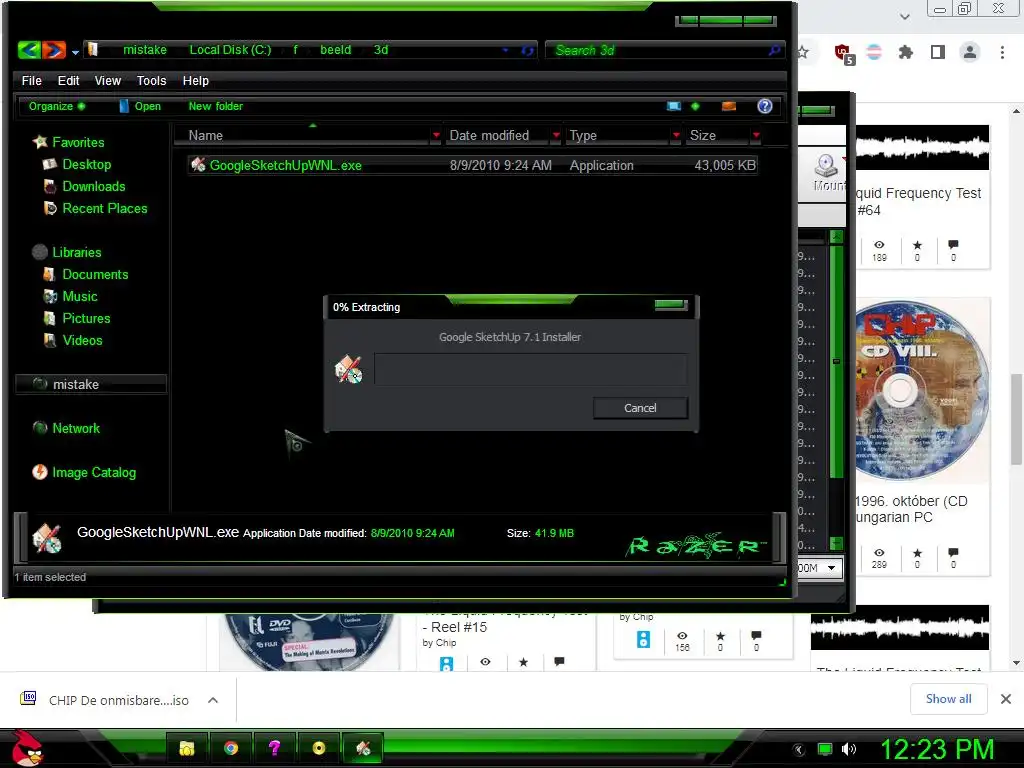Viewport: 1024px width, 768px height.
Task: Open the Help menu
Action: click(x=195, y=80)
